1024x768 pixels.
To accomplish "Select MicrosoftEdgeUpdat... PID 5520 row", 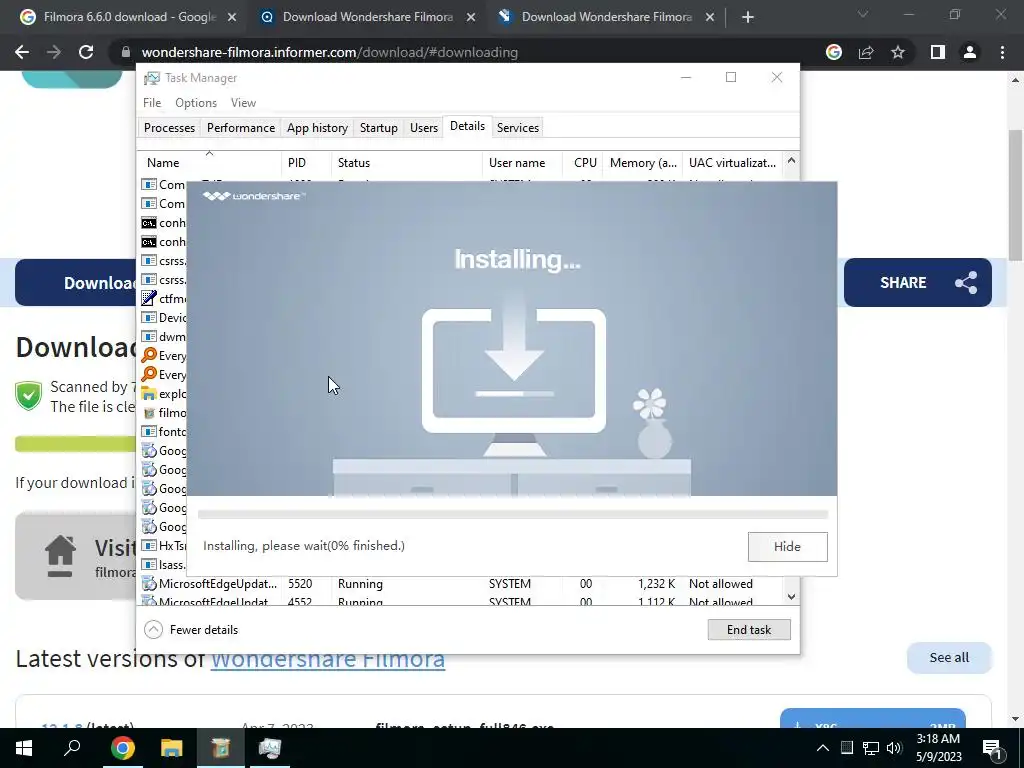I will [x=460, y=584].
